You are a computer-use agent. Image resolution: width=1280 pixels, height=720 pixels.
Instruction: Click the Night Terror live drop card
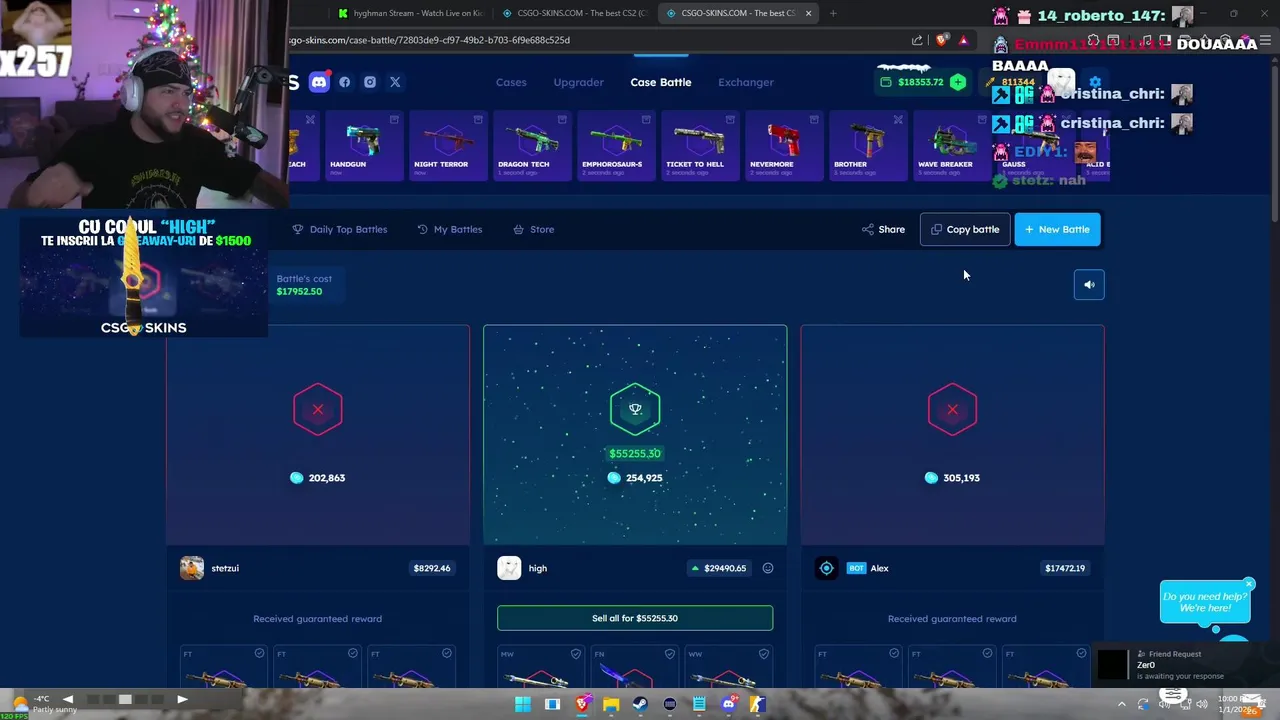pos(446,146)
